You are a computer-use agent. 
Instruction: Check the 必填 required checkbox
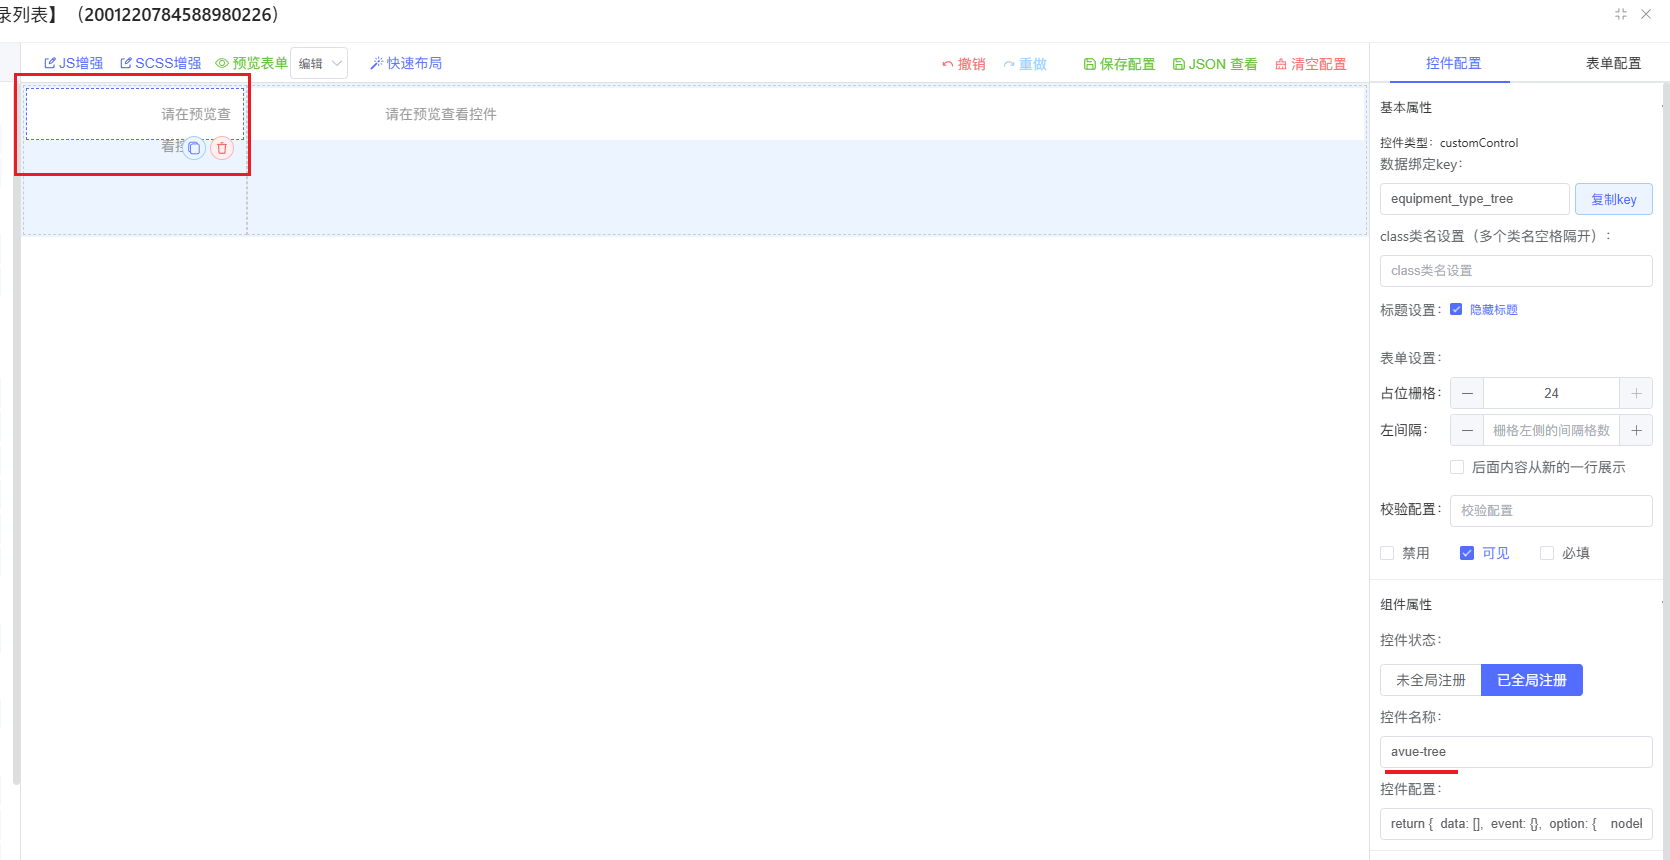pyautogui.click(x=1547, y=553)
